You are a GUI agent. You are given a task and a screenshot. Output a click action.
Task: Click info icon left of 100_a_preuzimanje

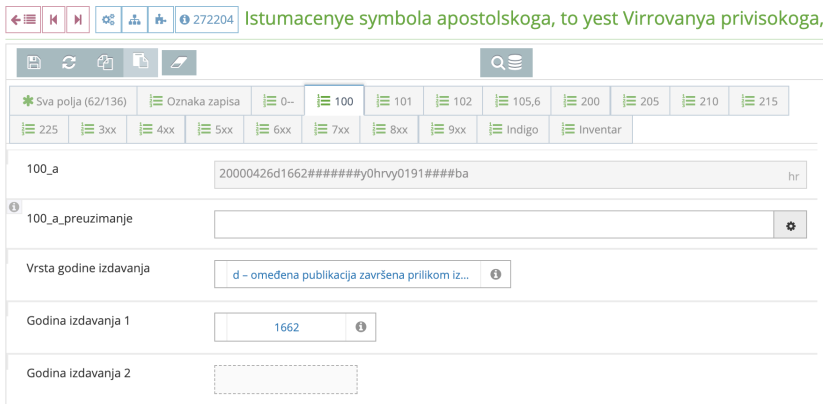(14, 206)
